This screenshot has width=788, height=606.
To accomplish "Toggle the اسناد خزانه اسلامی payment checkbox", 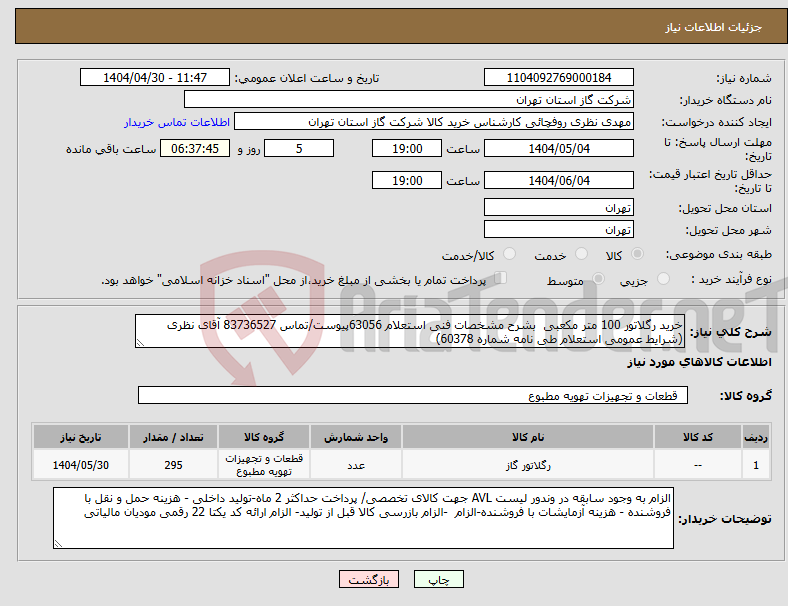I will tap(500, 277).
